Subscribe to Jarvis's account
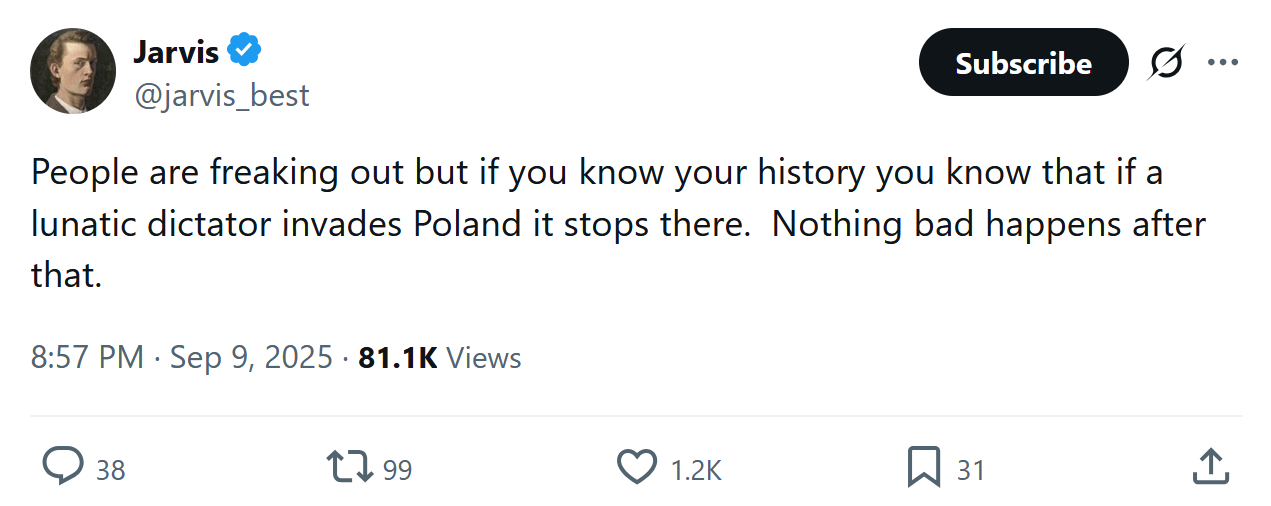1271x506 pixels. tap(1023, 63)
